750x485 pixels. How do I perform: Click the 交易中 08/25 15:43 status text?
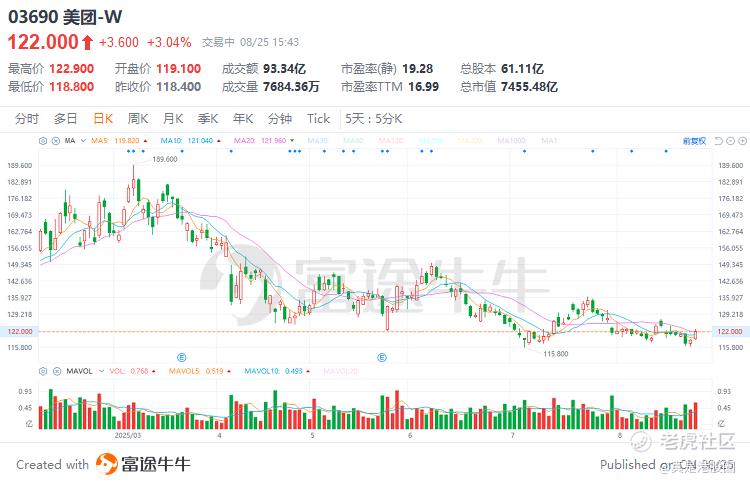click(x=250, y=43)
